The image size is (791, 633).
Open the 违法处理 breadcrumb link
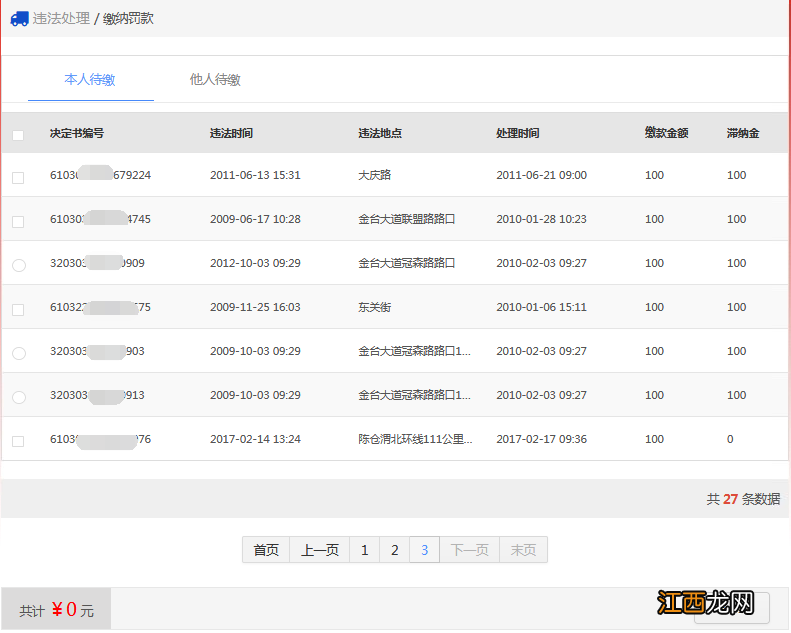tap(61, 19)
